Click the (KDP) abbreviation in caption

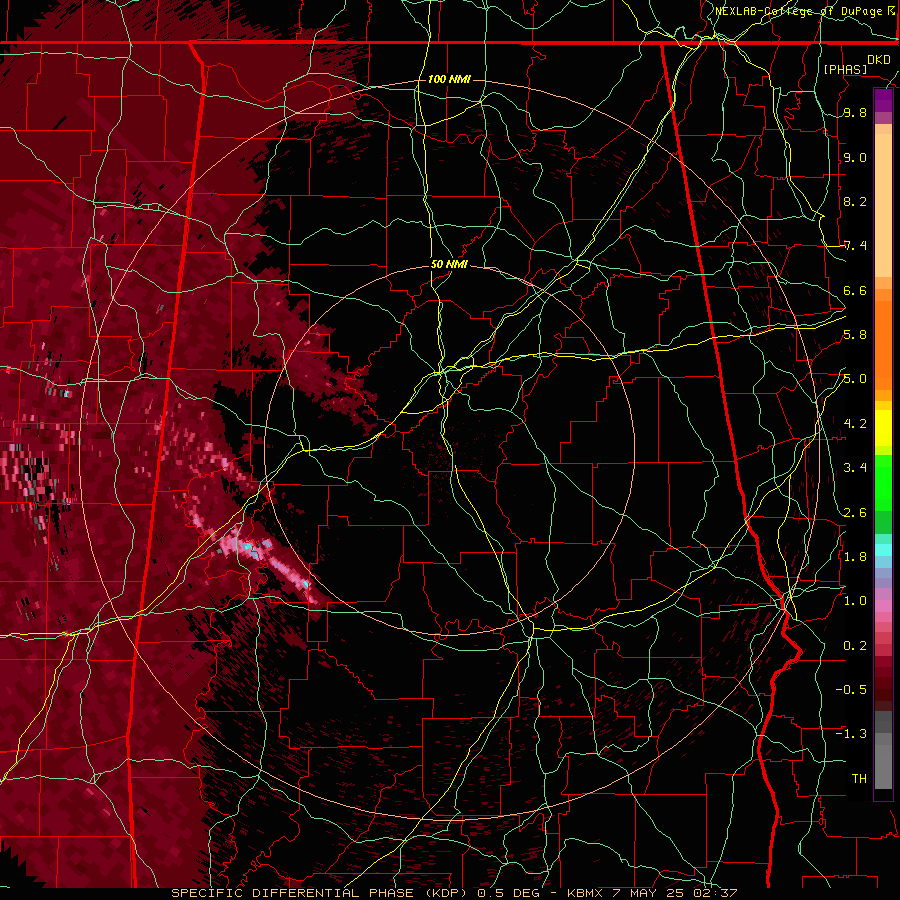[x=445, y=893]
